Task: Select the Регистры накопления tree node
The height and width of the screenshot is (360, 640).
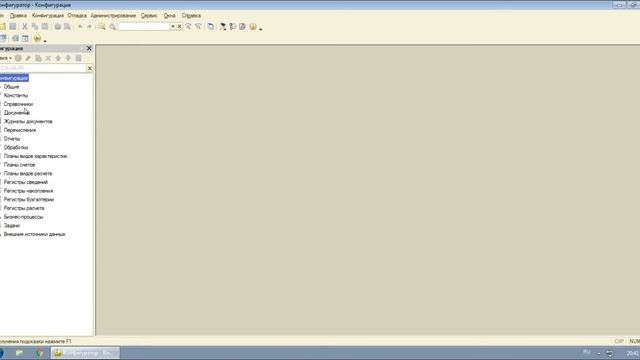Action: coord(28,191)
